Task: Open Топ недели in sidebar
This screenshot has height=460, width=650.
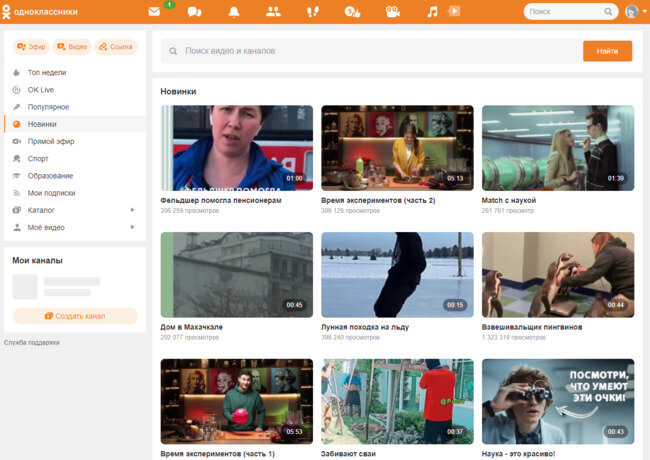Action: tap(75, 73)
